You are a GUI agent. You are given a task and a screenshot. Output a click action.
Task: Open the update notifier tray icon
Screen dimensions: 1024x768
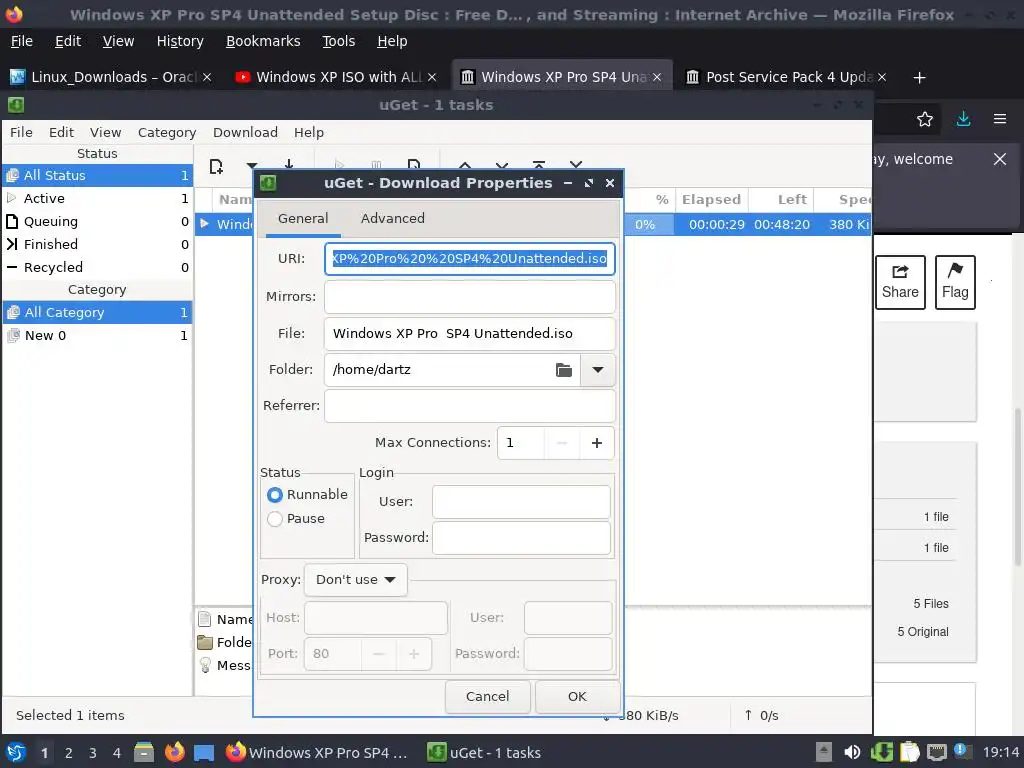[x=963, y=751]
